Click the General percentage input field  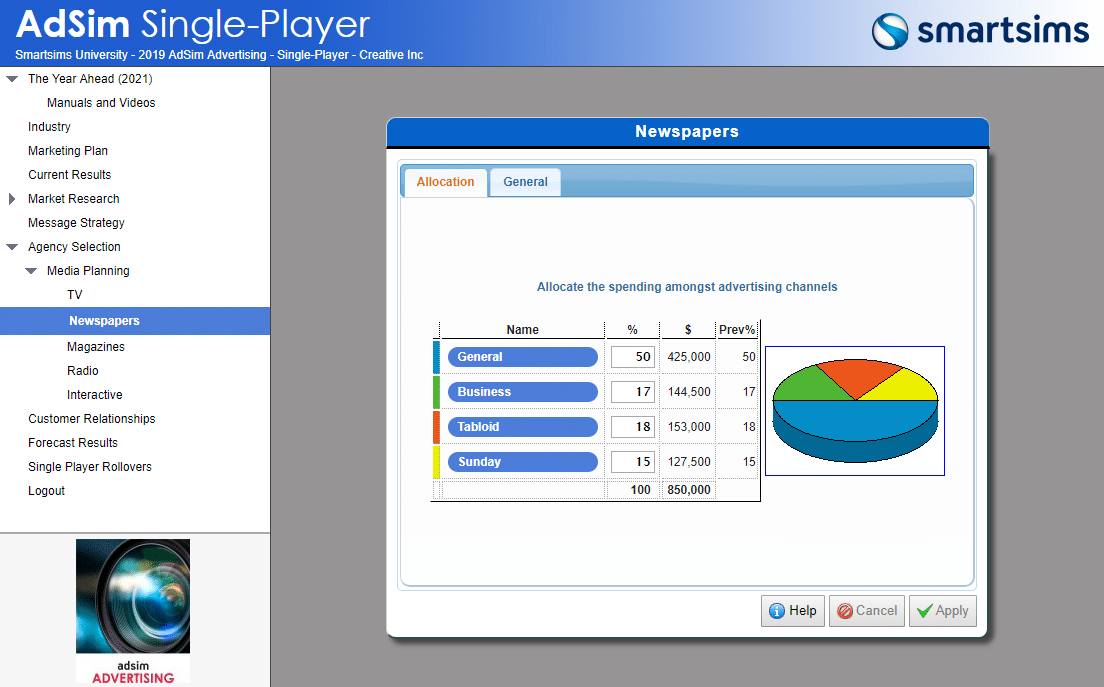(633, 357)
